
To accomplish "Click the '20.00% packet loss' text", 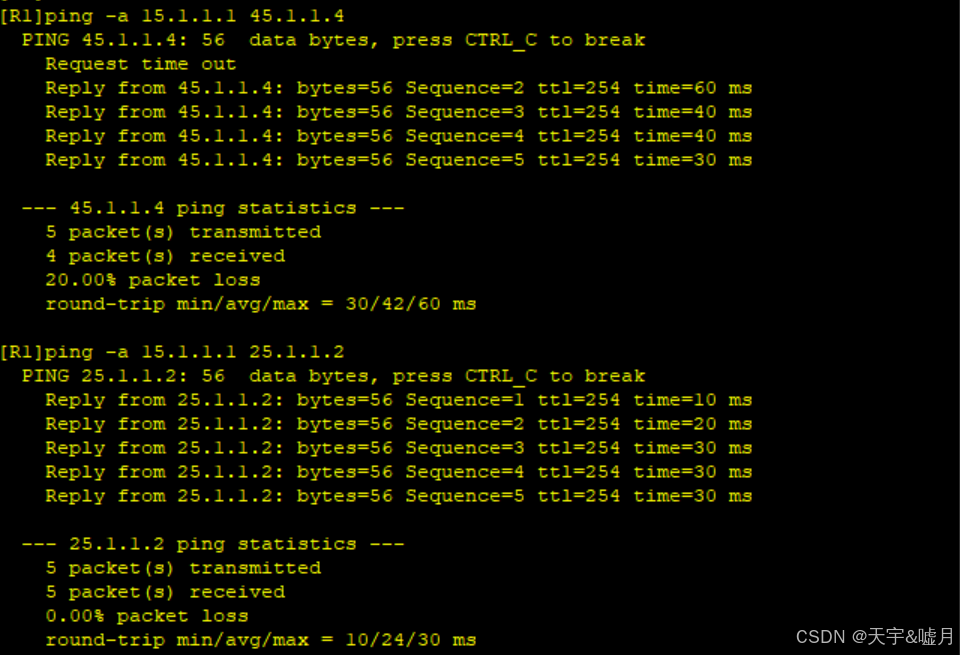I will (x=153, y=280).
